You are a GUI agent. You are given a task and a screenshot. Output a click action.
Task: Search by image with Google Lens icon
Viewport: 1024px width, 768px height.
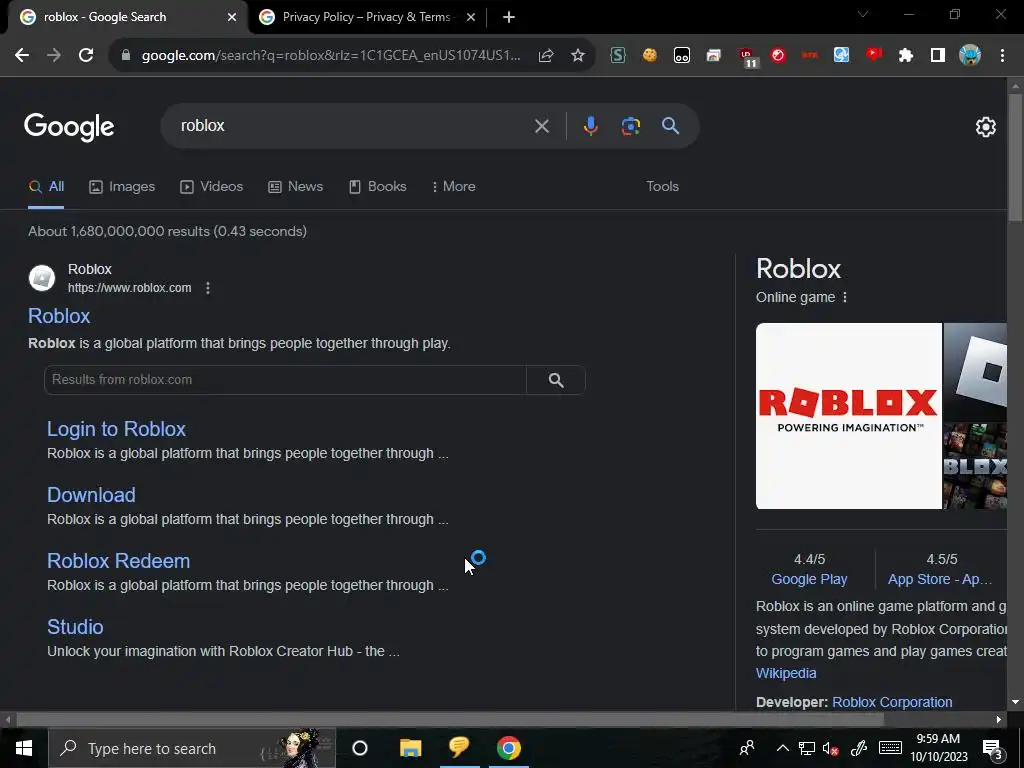point(631,126)
